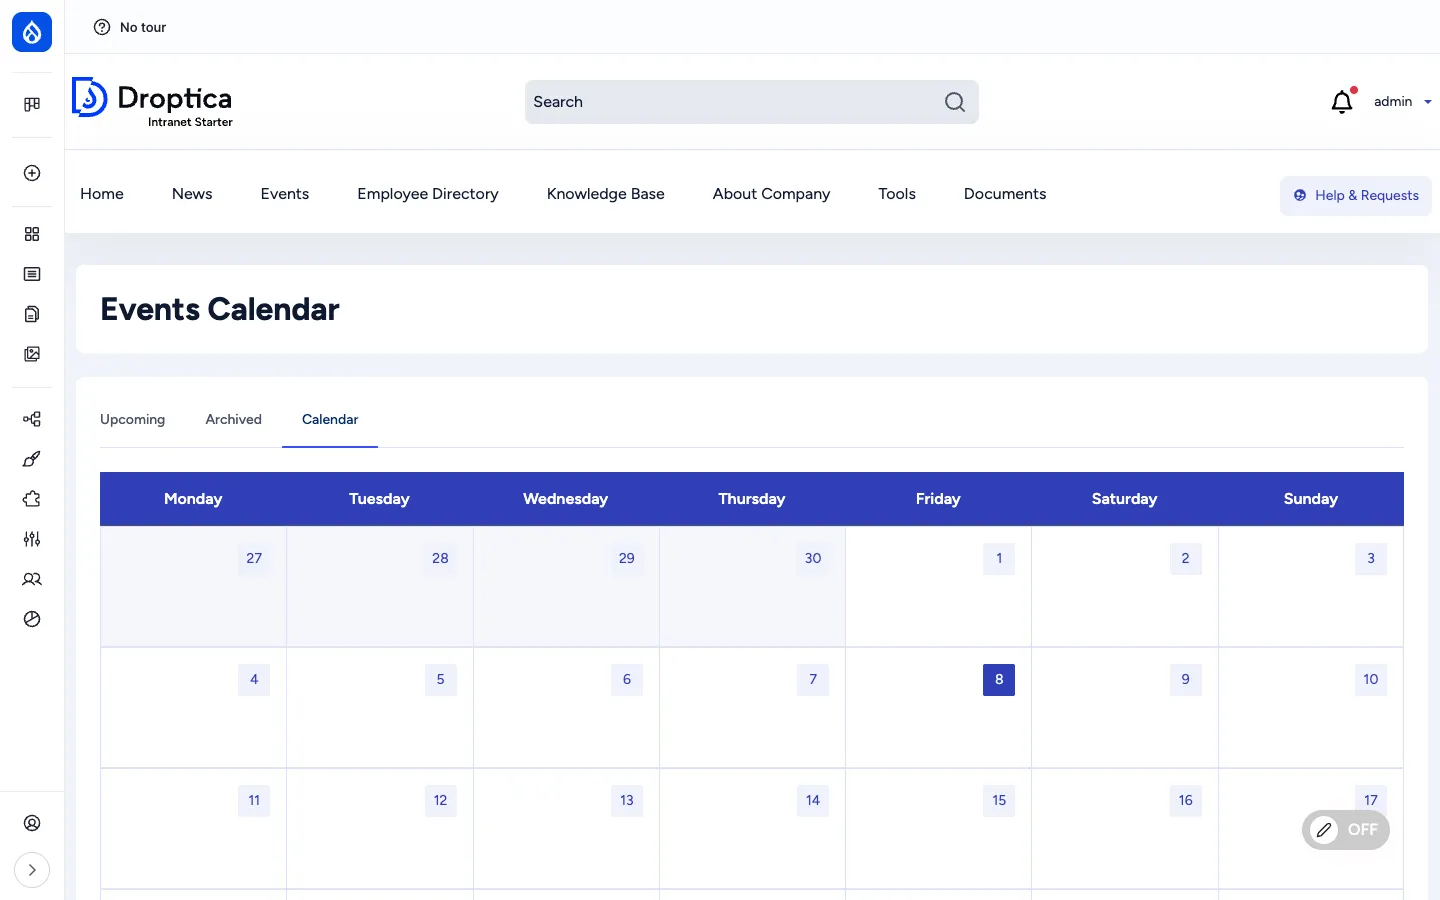Click the Events Calendar page heading
The height and width of the screenshot is (900, 1440).
click(220, 310)
